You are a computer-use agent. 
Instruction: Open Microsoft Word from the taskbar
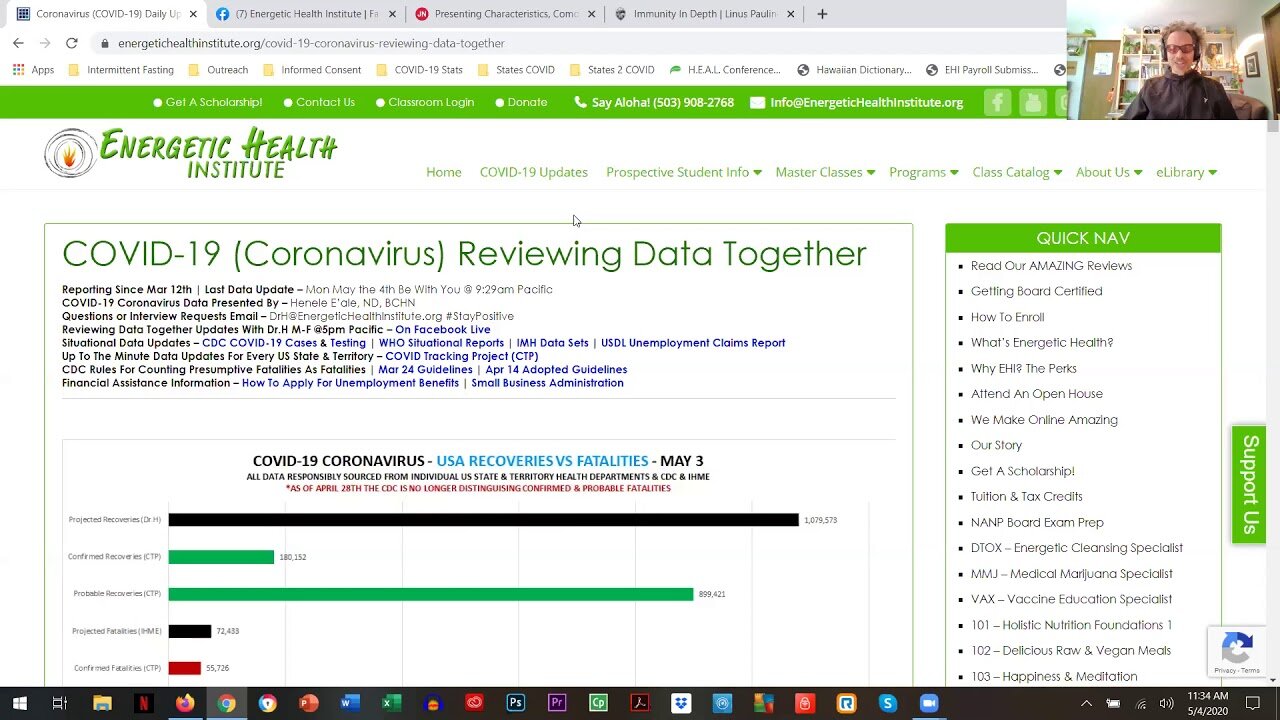pyautogui.click(x=350, y=703)
